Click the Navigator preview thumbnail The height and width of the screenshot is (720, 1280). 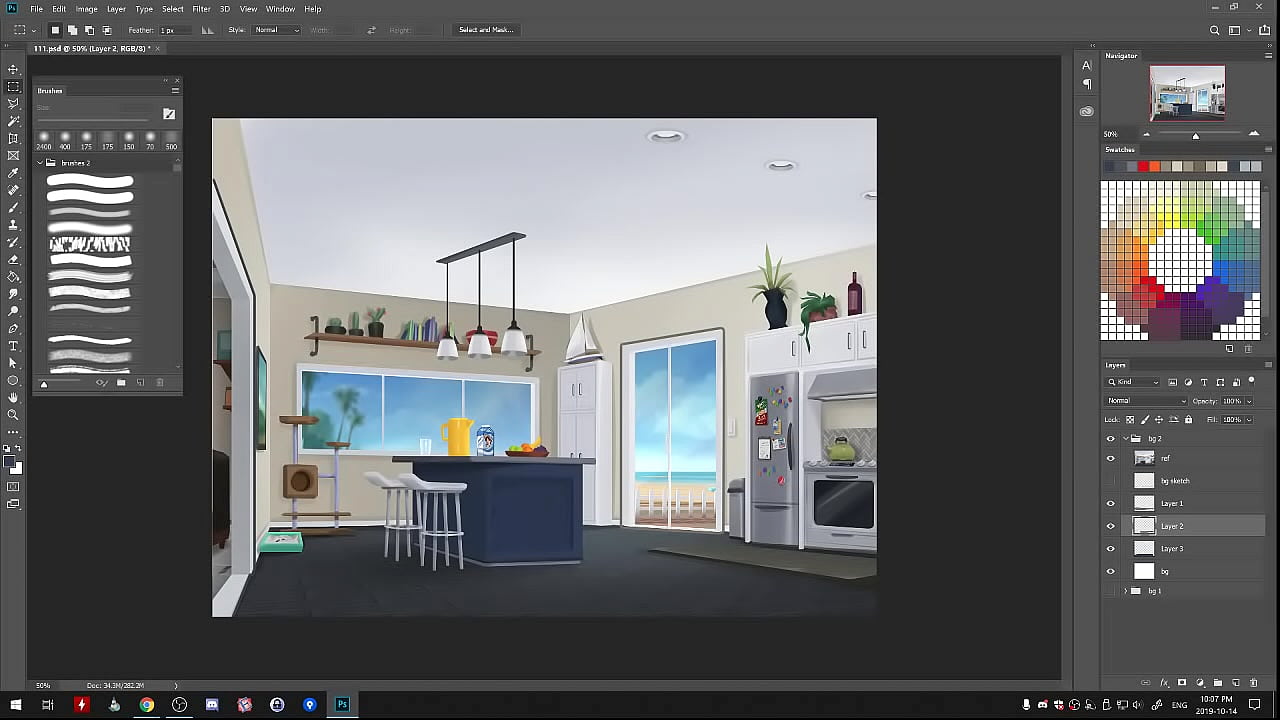click(1187, 93)
